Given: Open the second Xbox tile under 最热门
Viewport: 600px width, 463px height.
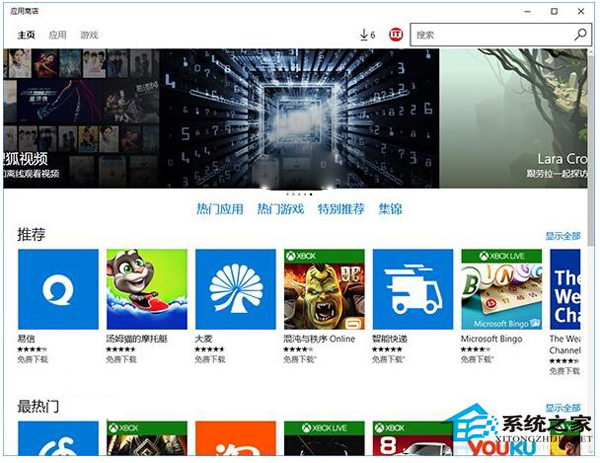Looking at the screenshot, I should coord(147,438).
